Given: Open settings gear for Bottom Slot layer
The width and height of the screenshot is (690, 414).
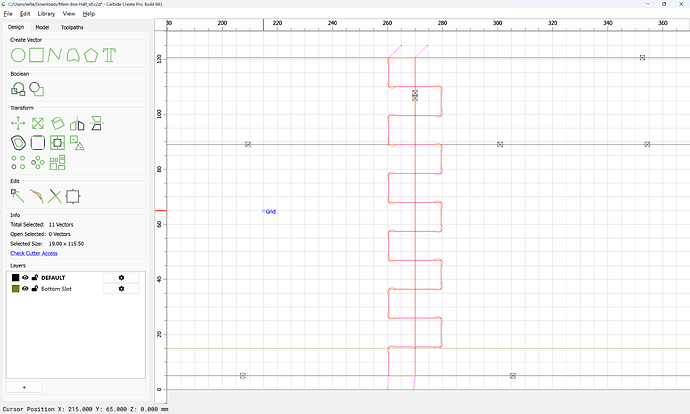Looking at the screenshot, I should click(x=121, y=289).
